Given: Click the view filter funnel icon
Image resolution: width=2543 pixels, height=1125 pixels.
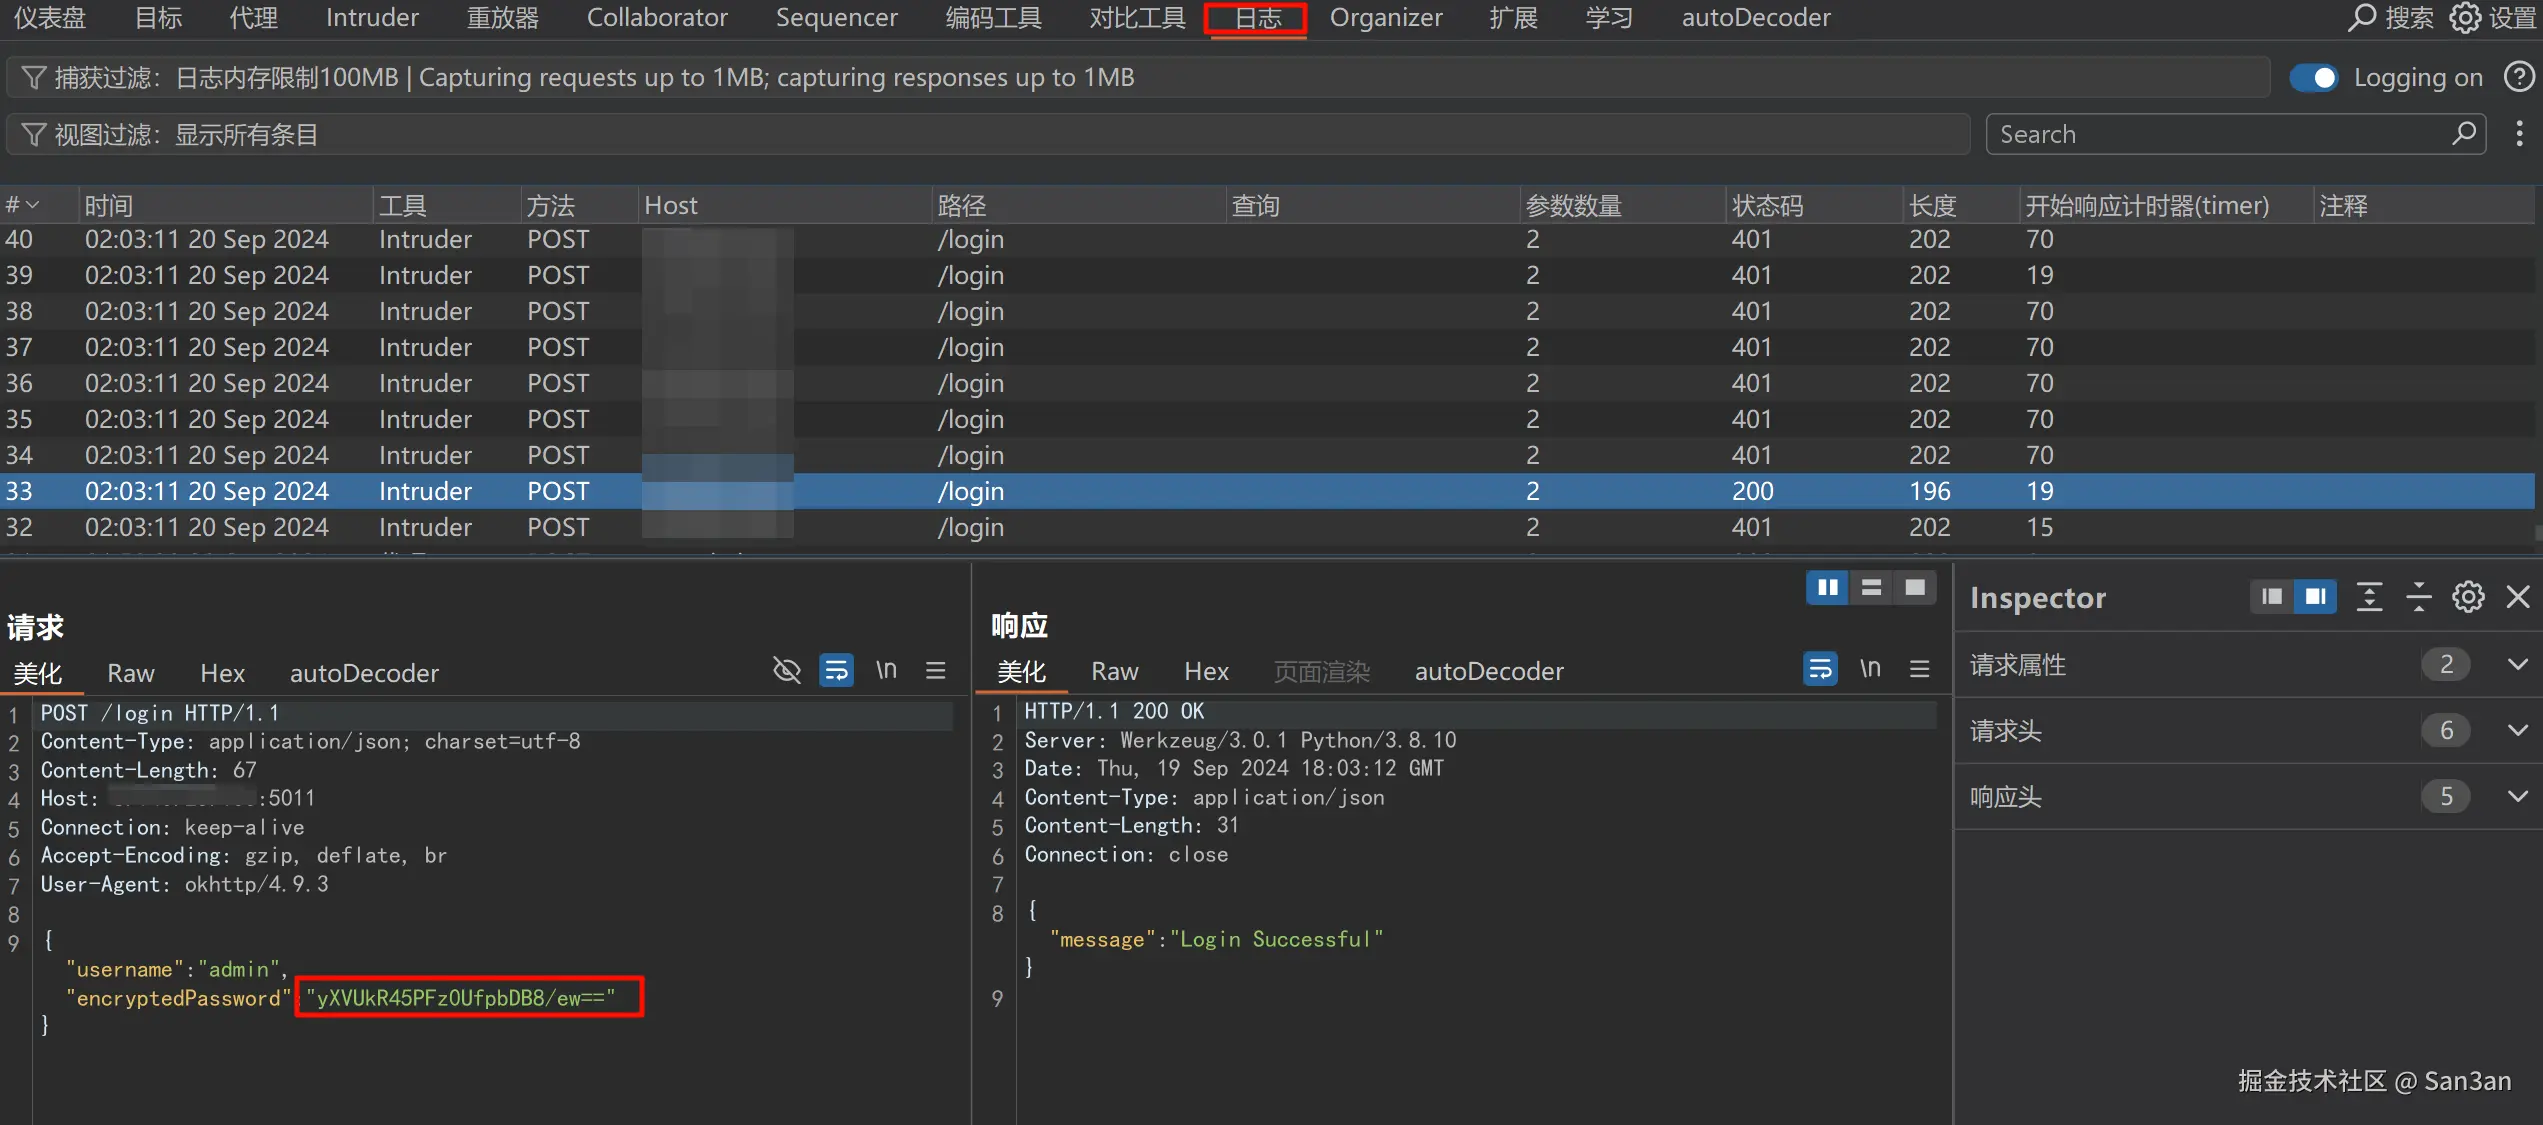Looking at the screenshot, I should 33,135.
